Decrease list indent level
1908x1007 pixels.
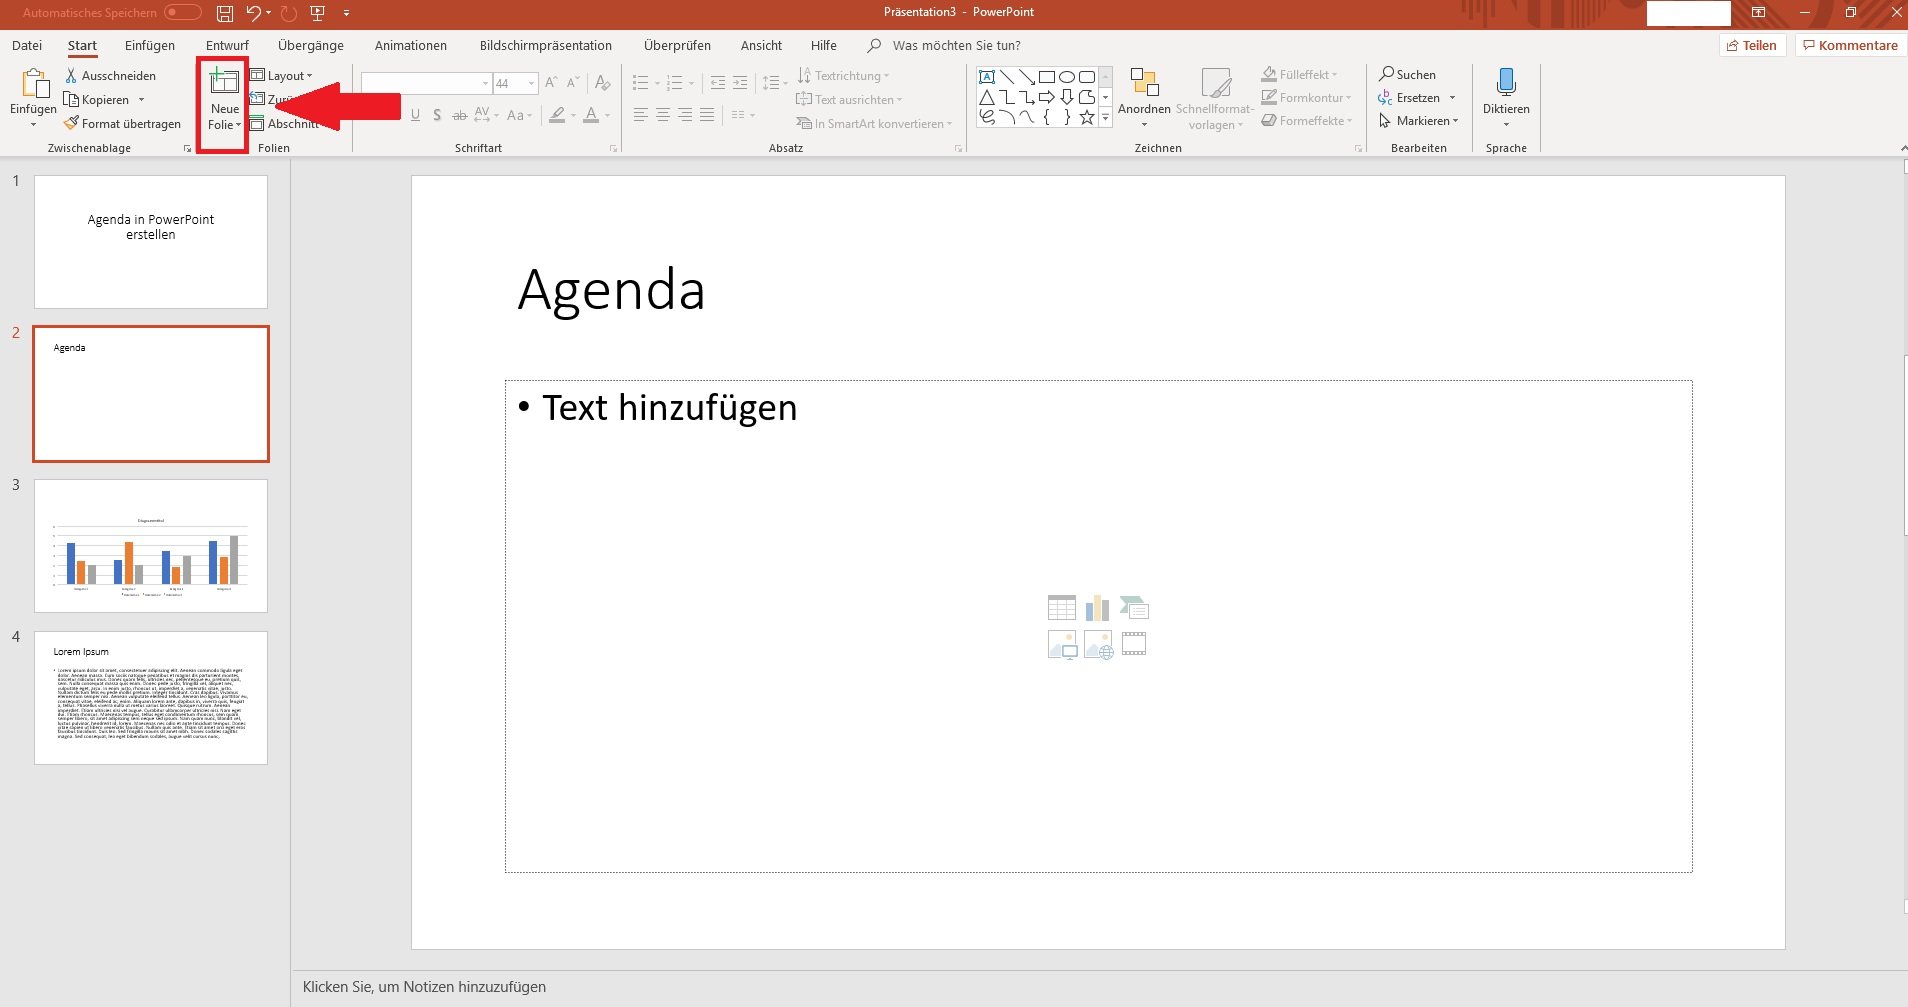tap(717, 83)
